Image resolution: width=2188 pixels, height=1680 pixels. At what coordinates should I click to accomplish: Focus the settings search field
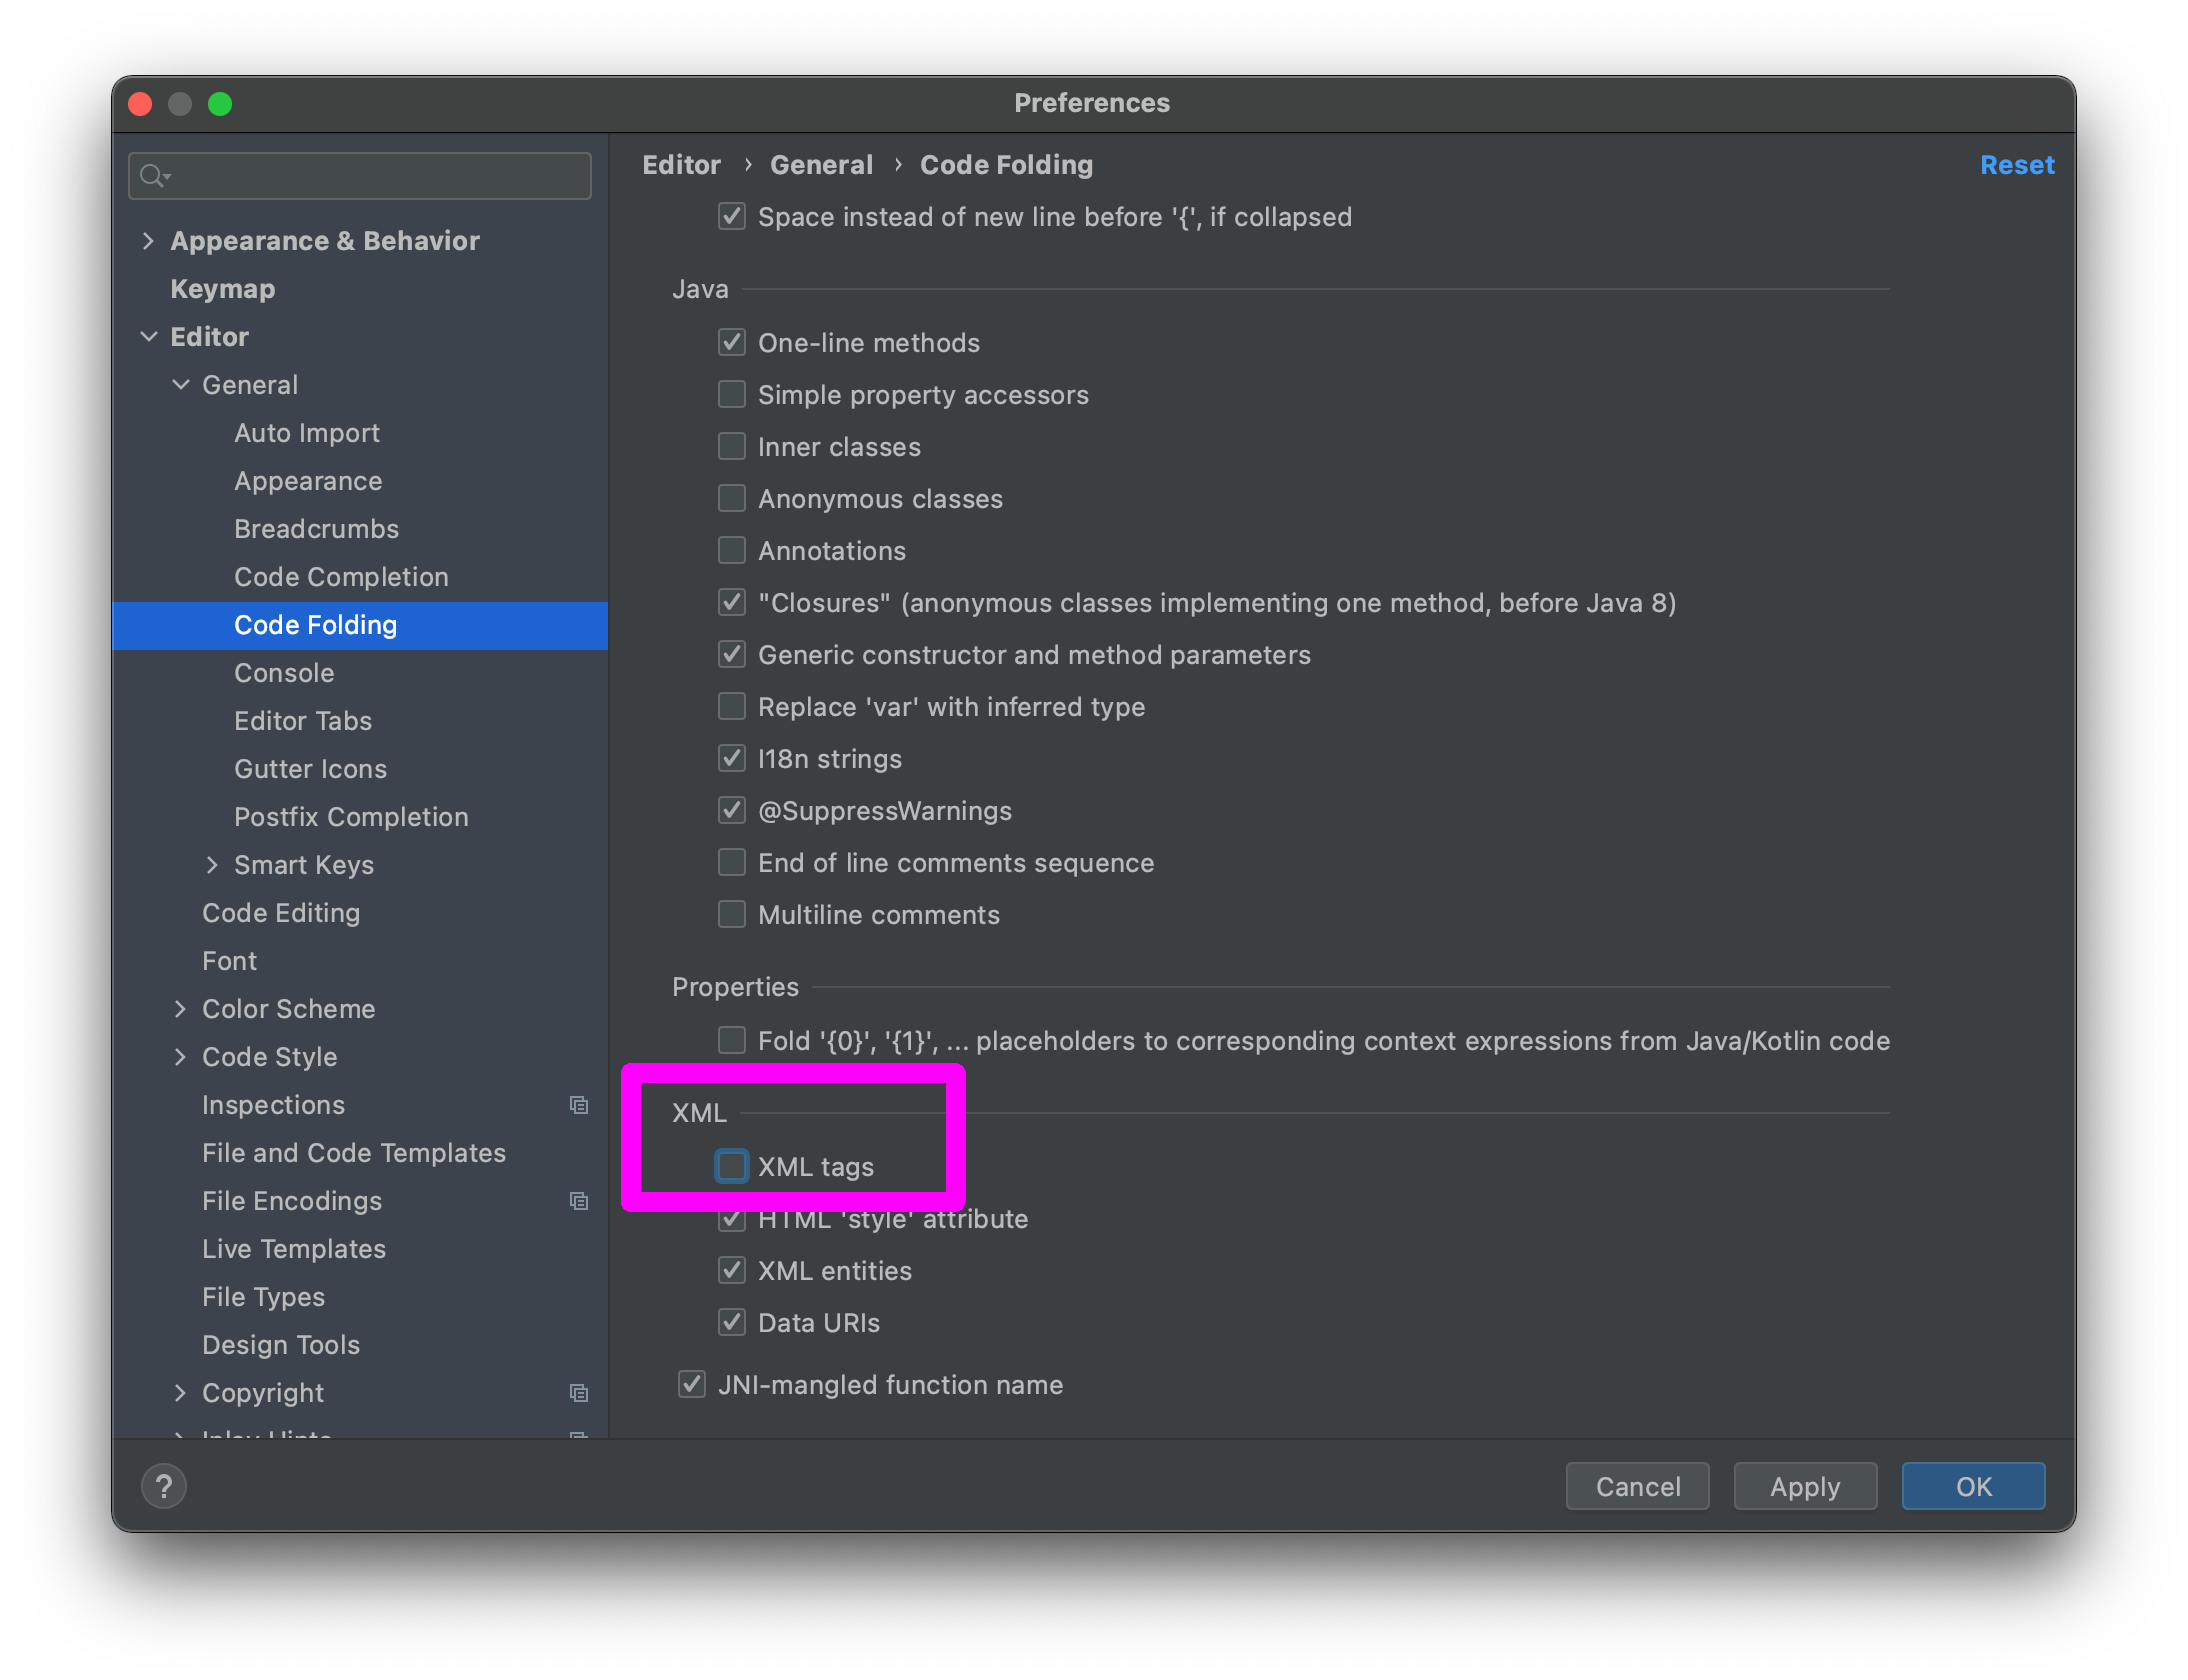click(x=360, y=176)
